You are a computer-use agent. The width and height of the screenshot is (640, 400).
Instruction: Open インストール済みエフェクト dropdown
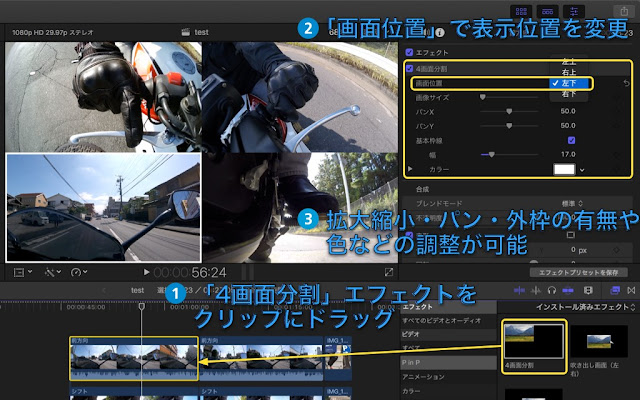[x=586, y=307]
